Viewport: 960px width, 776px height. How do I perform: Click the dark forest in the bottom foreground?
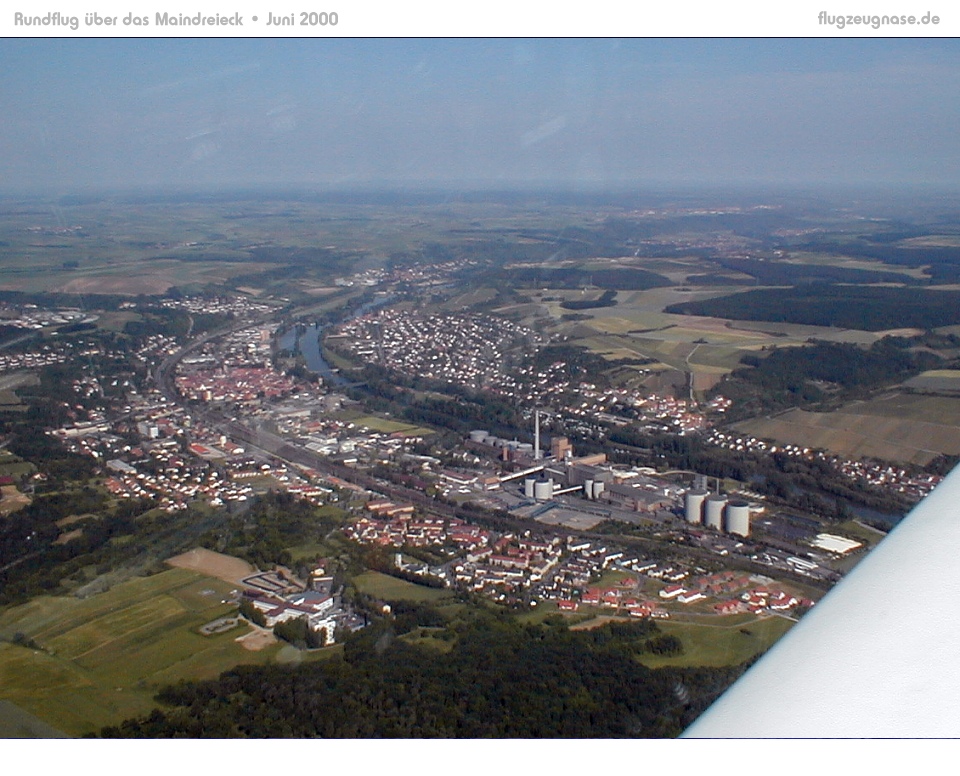tap(450, 690)
